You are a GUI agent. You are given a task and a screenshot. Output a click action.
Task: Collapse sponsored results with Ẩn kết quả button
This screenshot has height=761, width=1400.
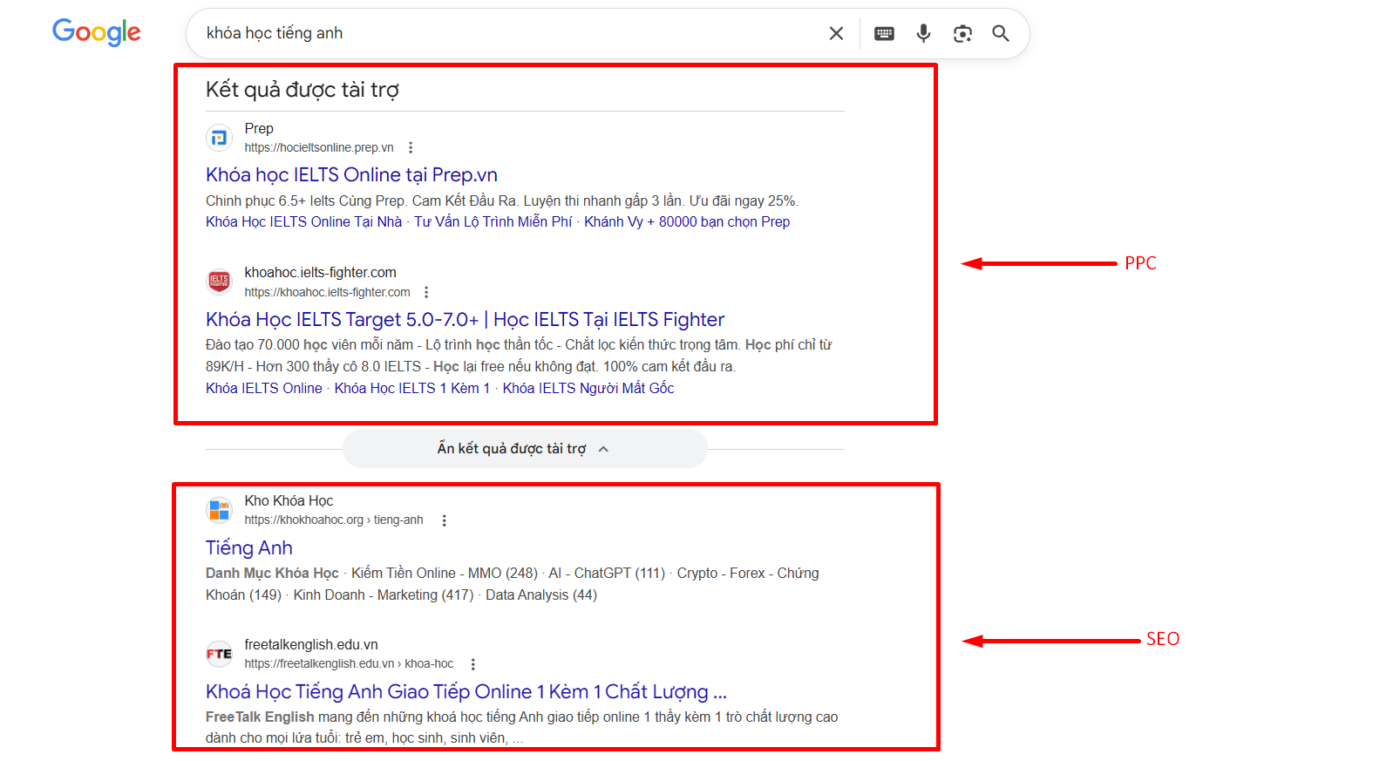(524, 449)
